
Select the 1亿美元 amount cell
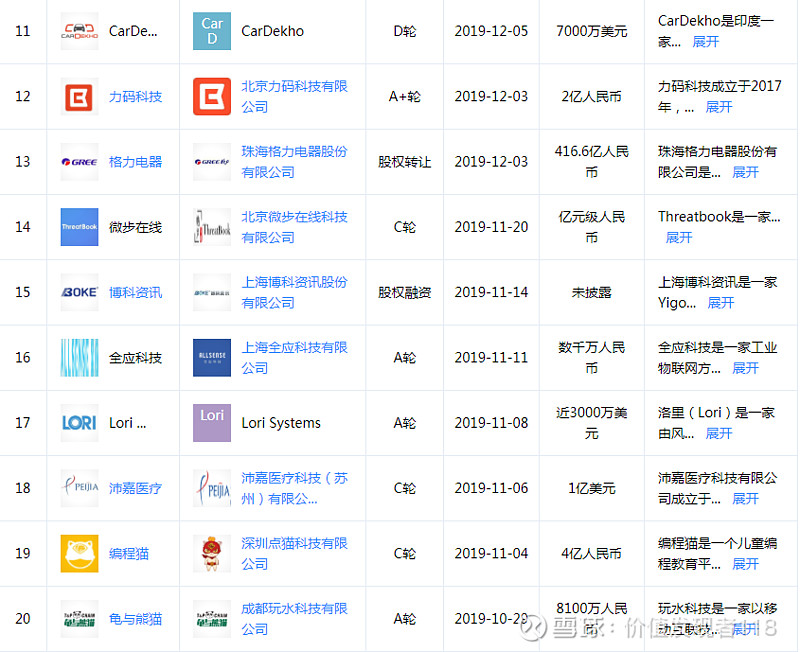pos(592,488)
